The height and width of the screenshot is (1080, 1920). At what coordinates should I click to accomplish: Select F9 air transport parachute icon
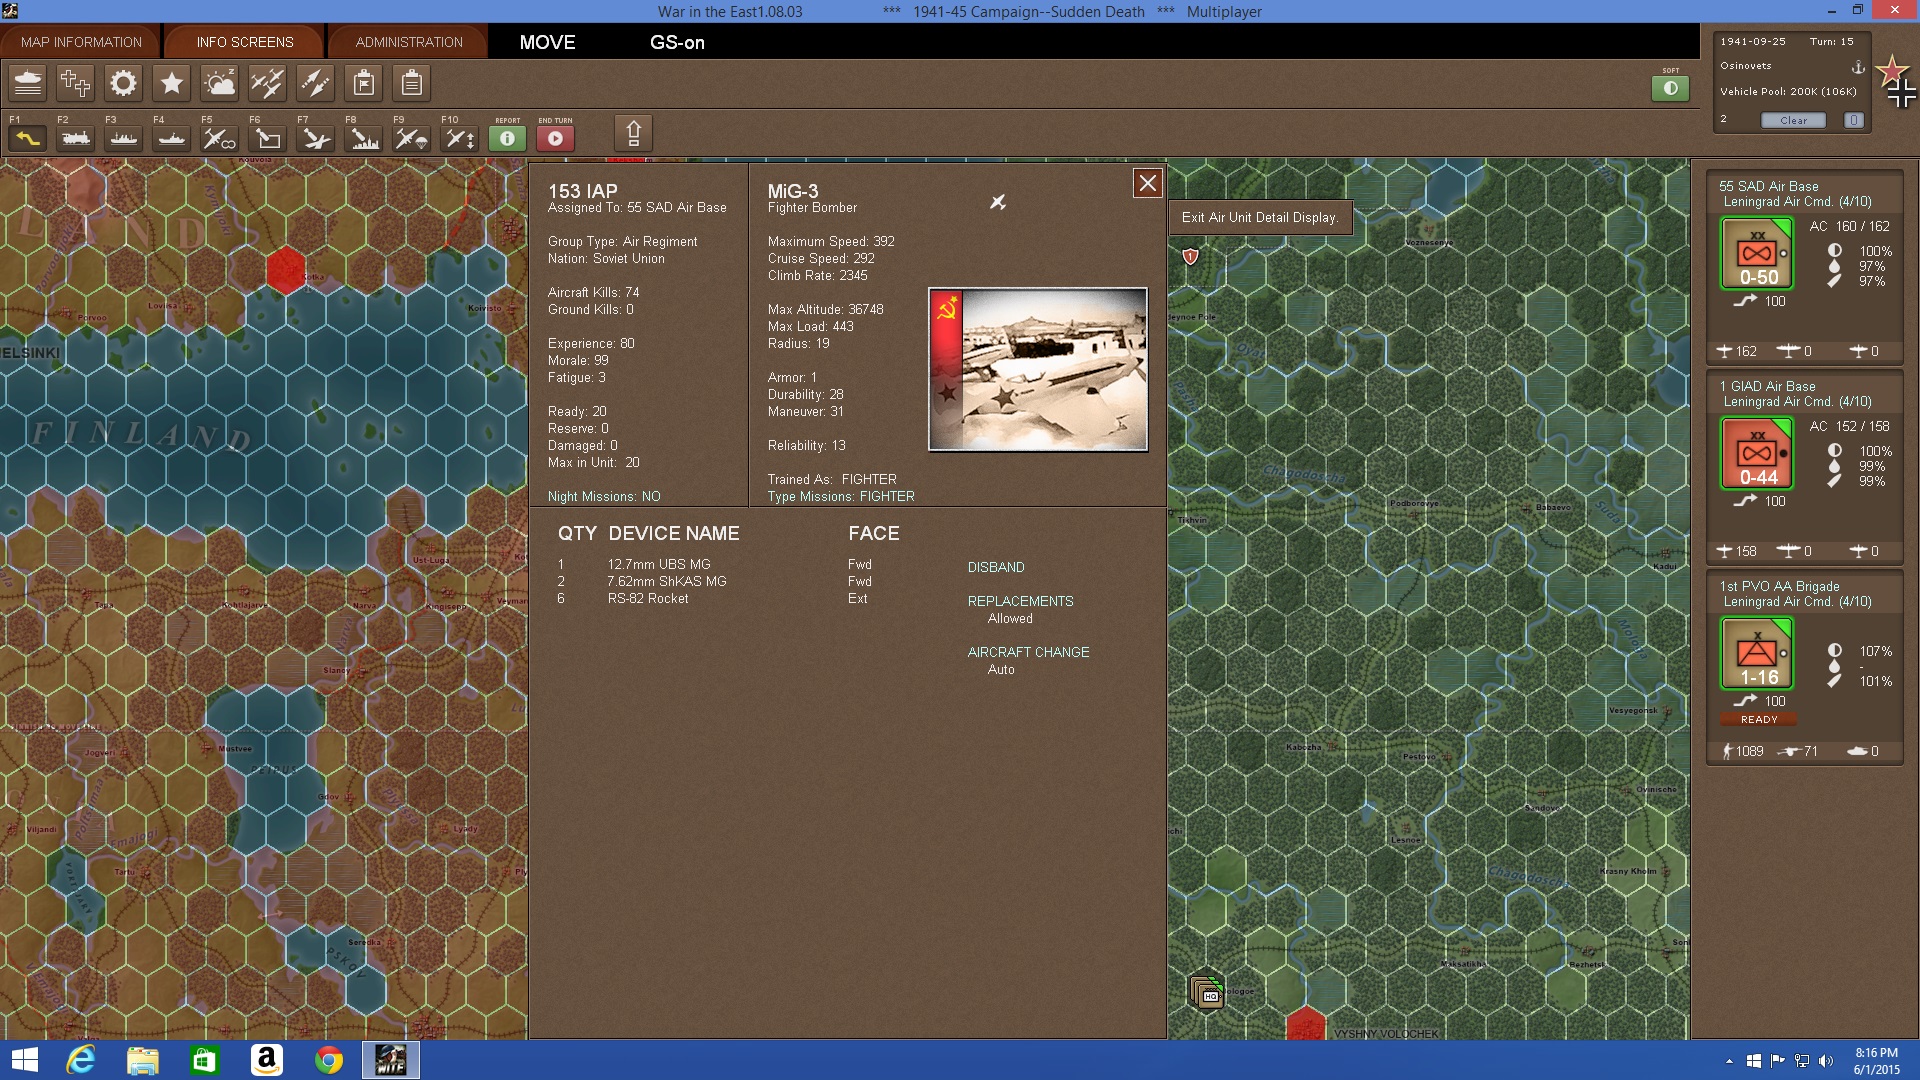coord(412,139)
